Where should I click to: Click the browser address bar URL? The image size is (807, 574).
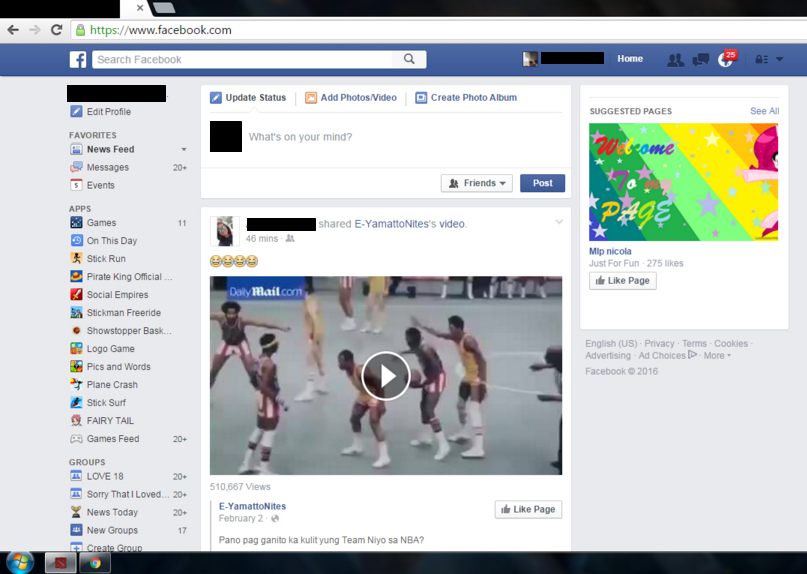coord(161,30)
